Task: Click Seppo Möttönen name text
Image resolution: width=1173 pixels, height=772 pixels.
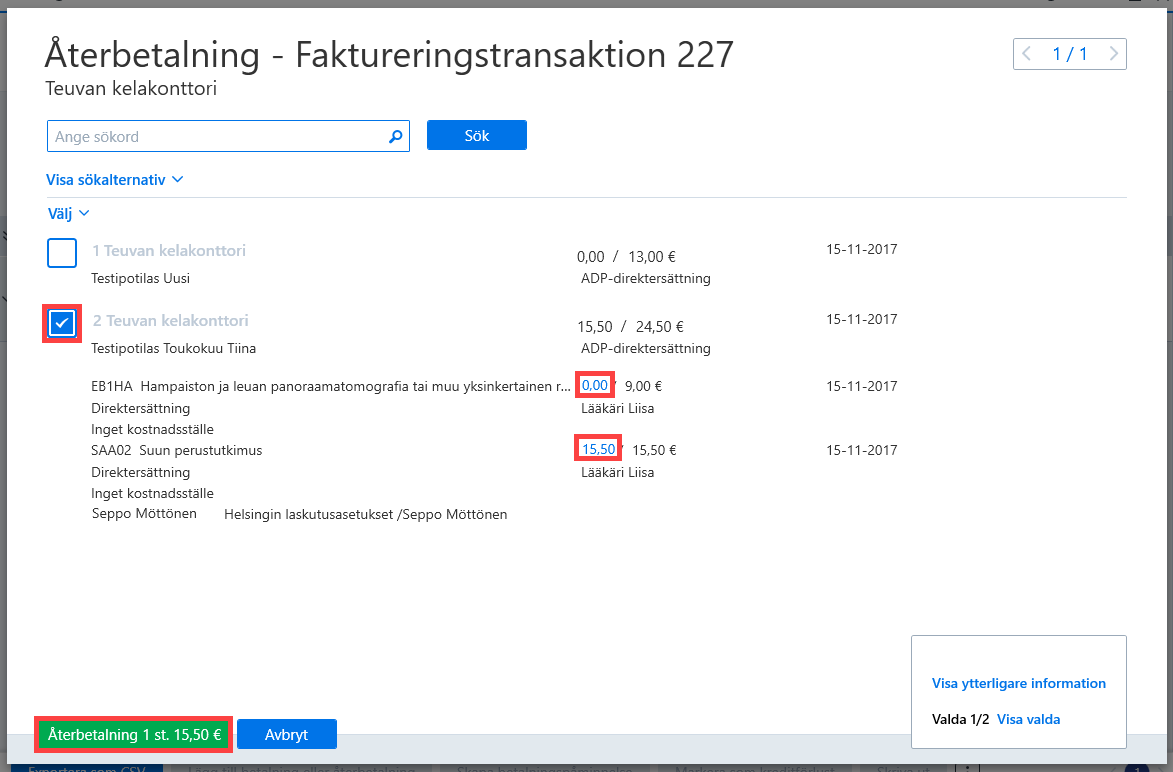Action: click(144, 514)
